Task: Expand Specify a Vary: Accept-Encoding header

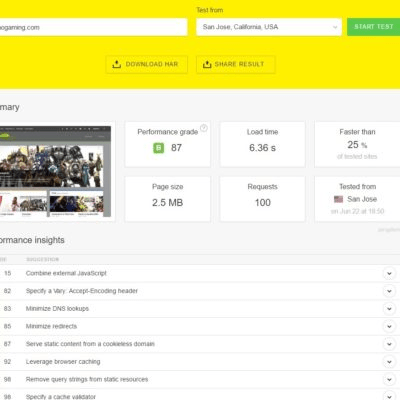Action: (389, 291)
